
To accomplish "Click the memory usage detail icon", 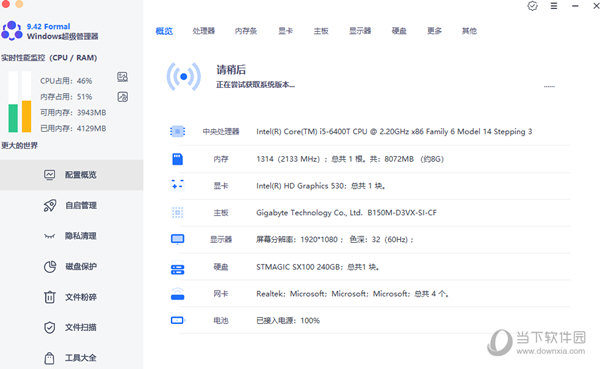I will coord(122,97).
